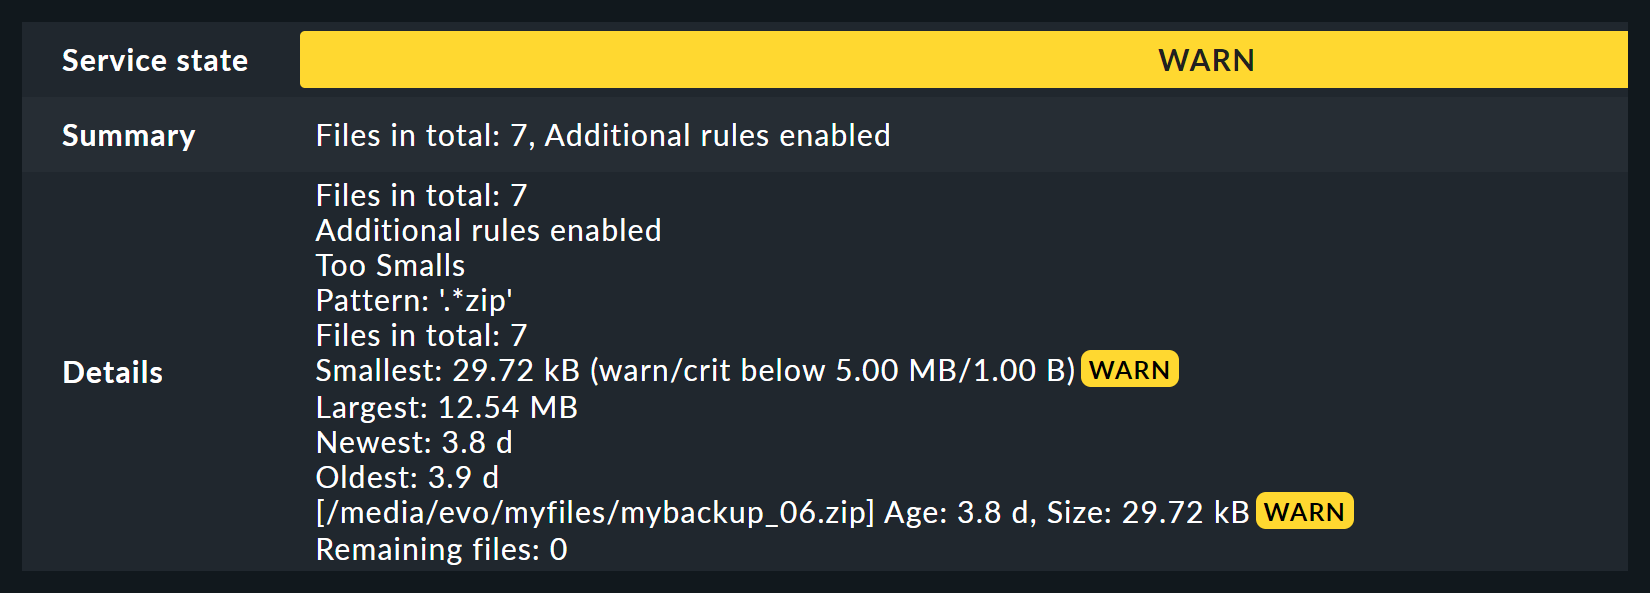Click the Summary row label
This screenshot has height=593, width=1650.
[128, 135]
